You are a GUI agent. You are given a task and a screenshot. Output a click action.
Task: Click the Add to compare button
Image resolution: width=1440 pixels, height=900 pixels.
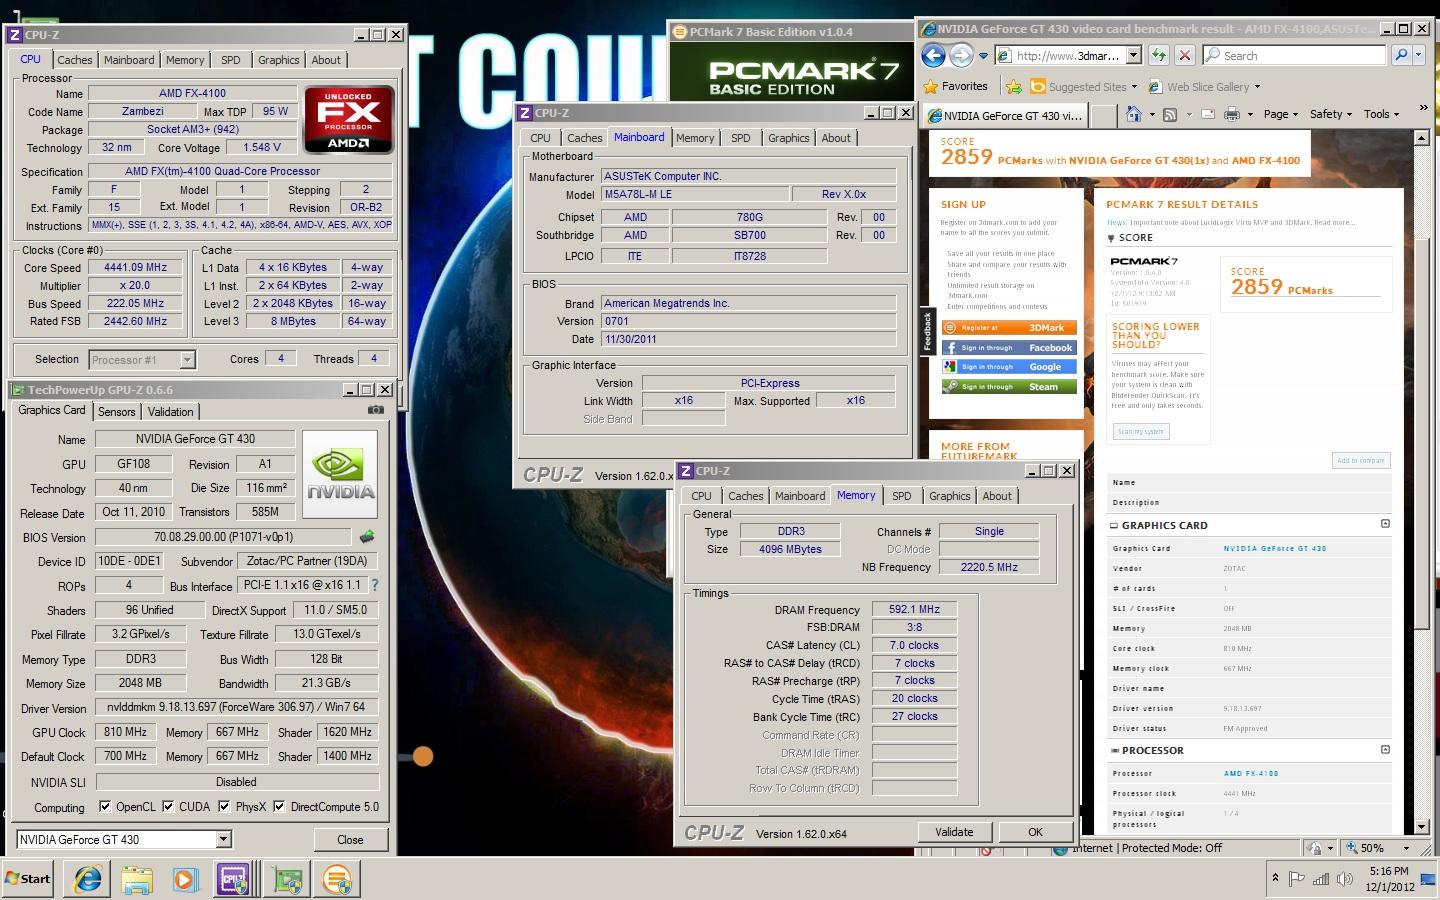(x=1360, y=460)
